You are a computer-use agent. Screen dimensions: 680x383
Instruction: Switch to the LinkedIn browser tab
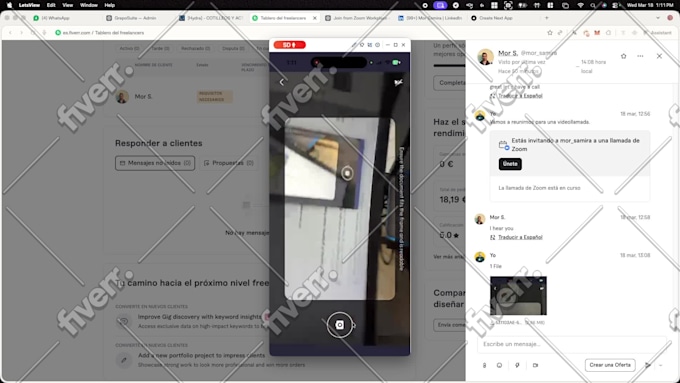(430, 18)
